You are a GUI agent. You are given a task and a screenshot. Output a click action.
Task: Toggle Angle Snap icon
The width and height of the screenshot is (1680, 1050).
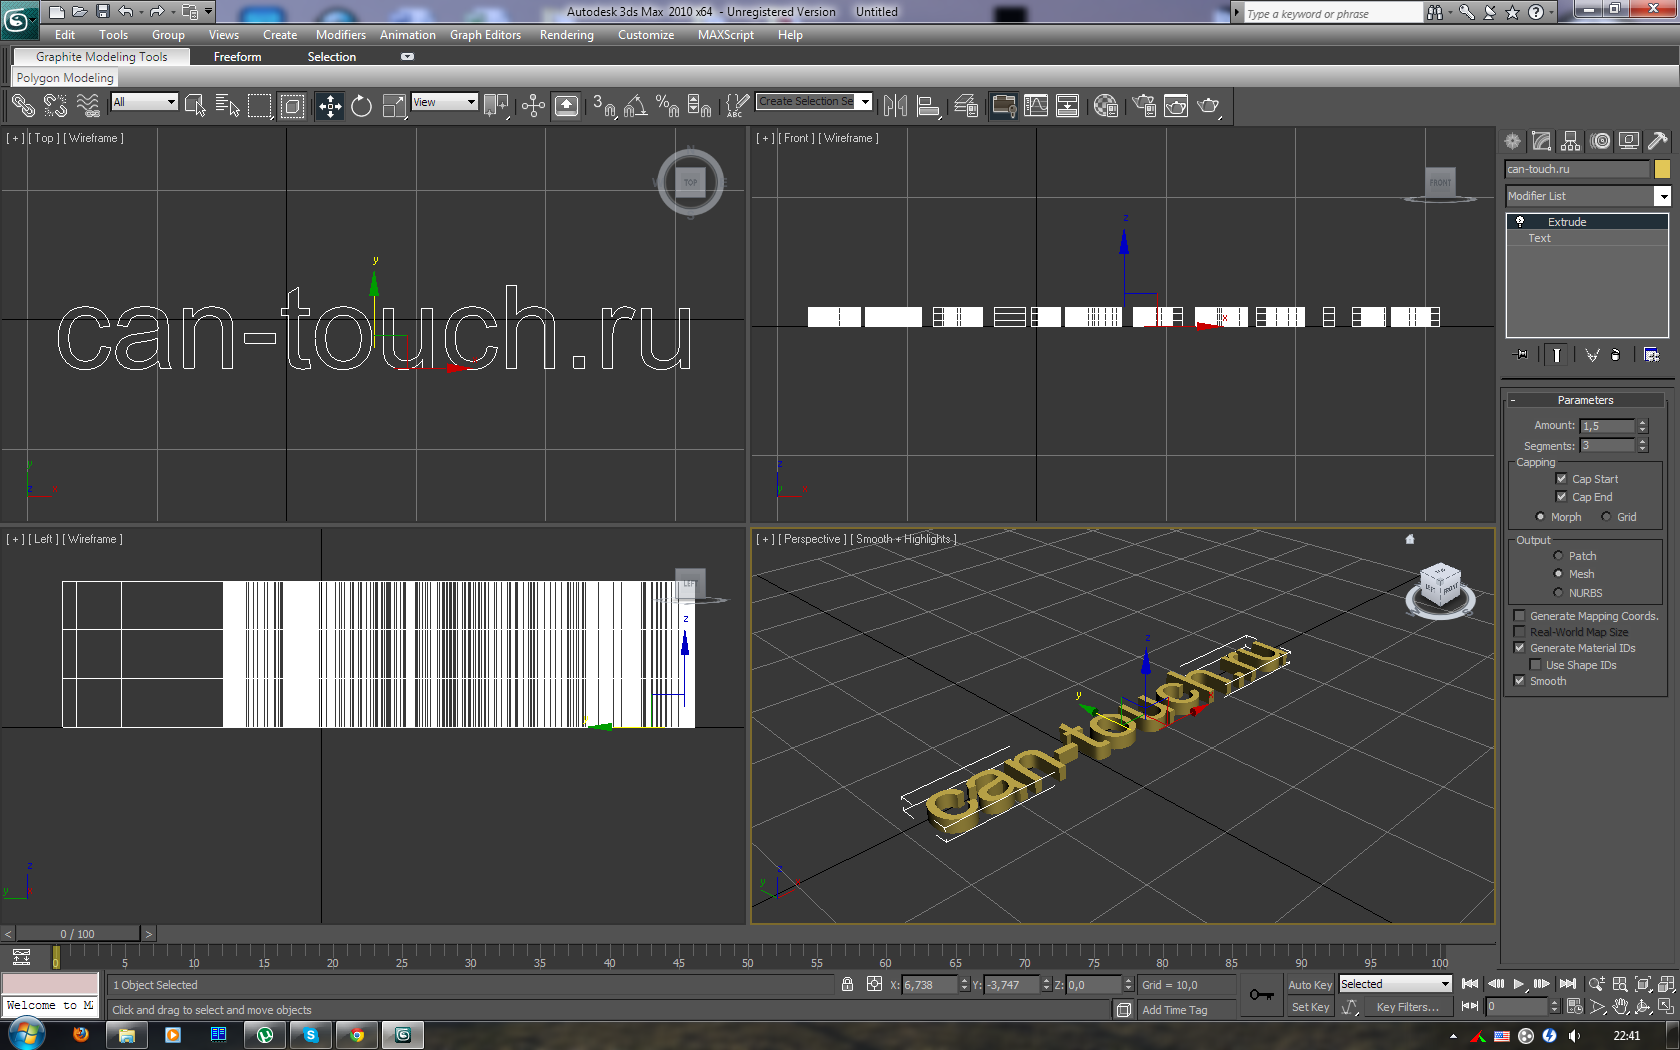click(x=636, y=105)
